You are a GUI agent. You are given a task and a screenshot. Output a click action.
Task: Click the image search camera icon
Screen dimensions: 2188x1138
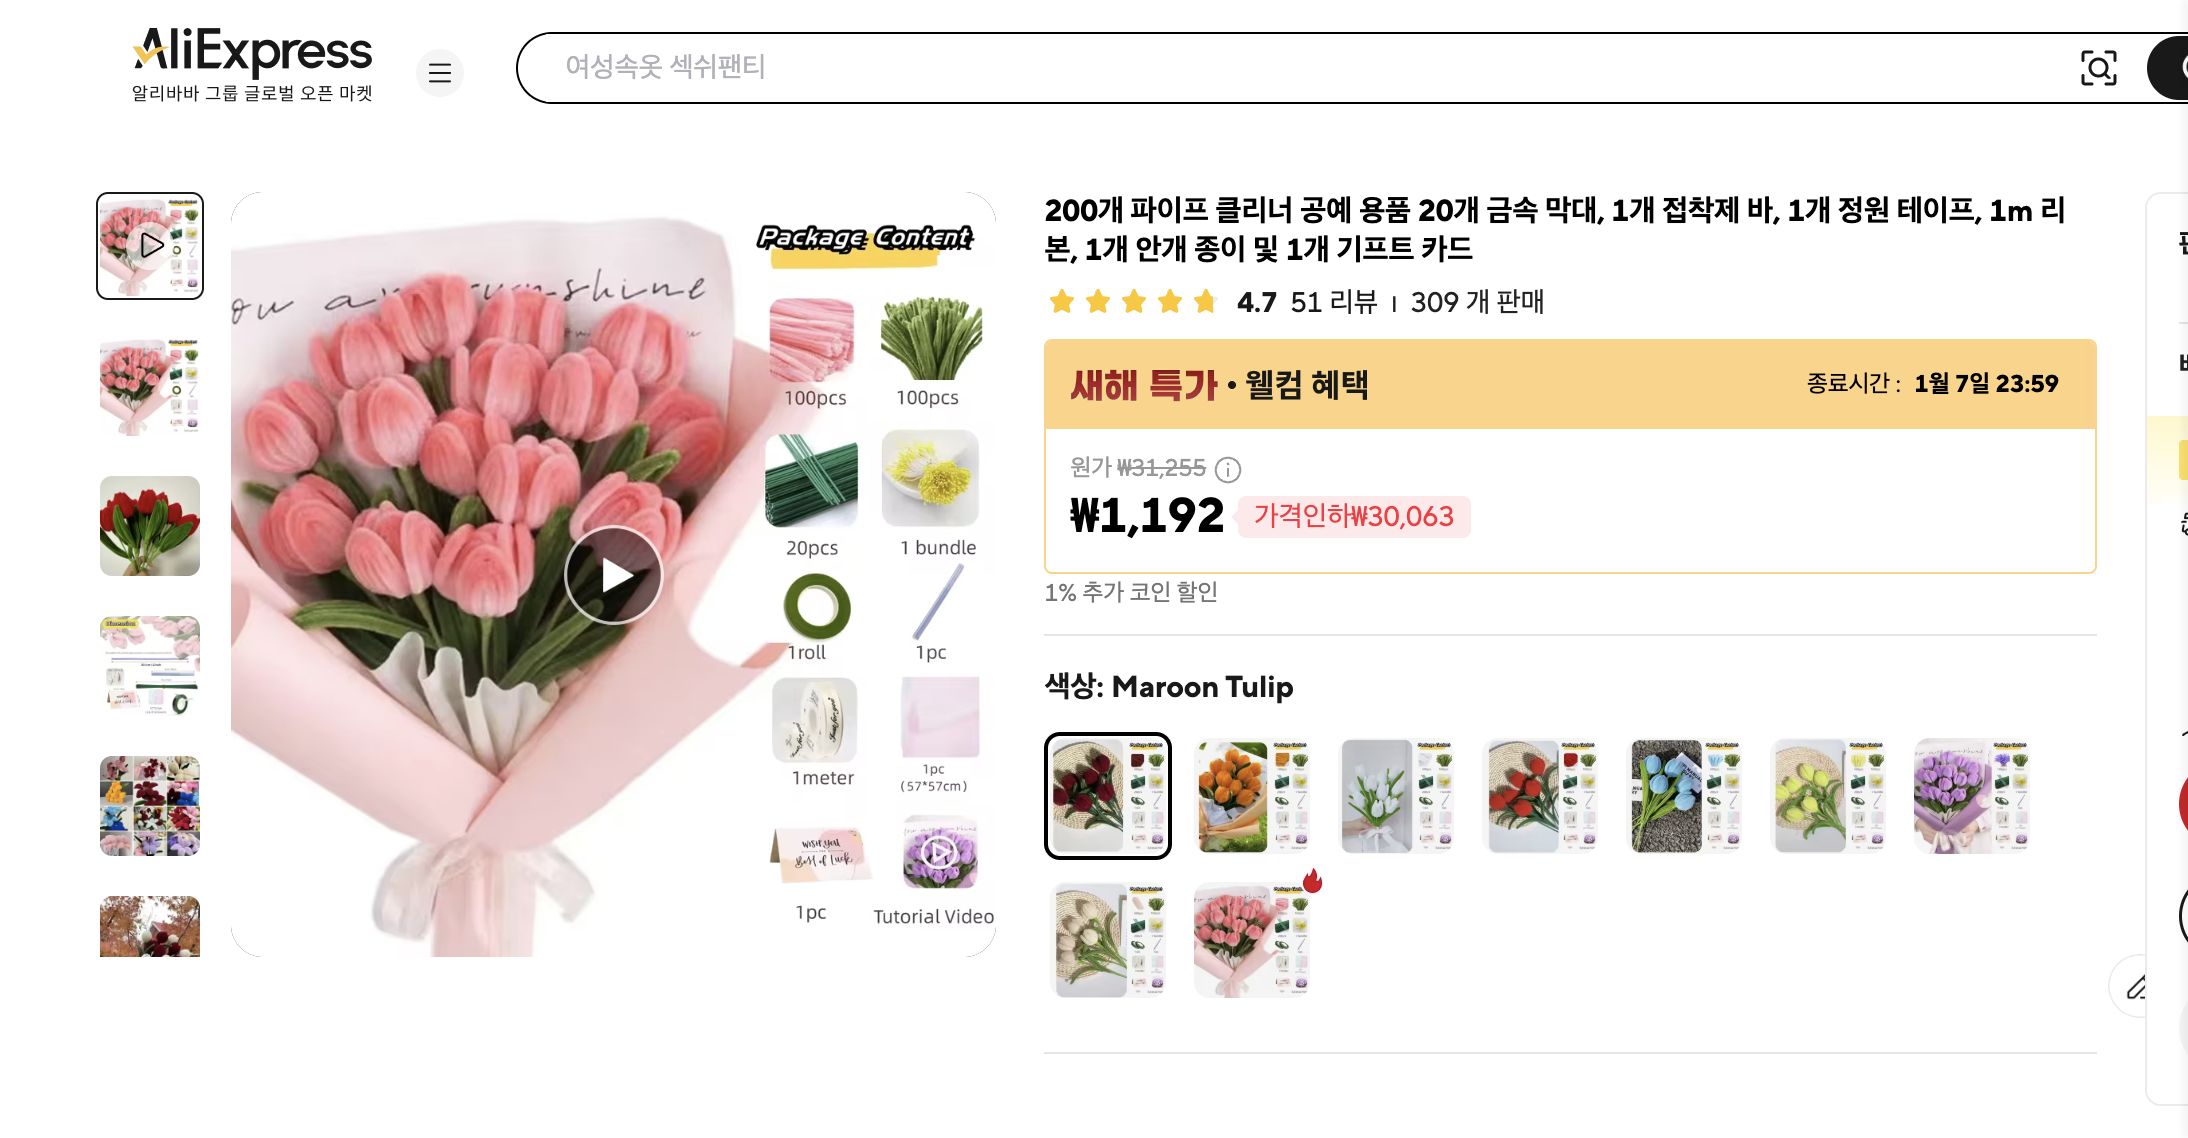point(2098,68)
